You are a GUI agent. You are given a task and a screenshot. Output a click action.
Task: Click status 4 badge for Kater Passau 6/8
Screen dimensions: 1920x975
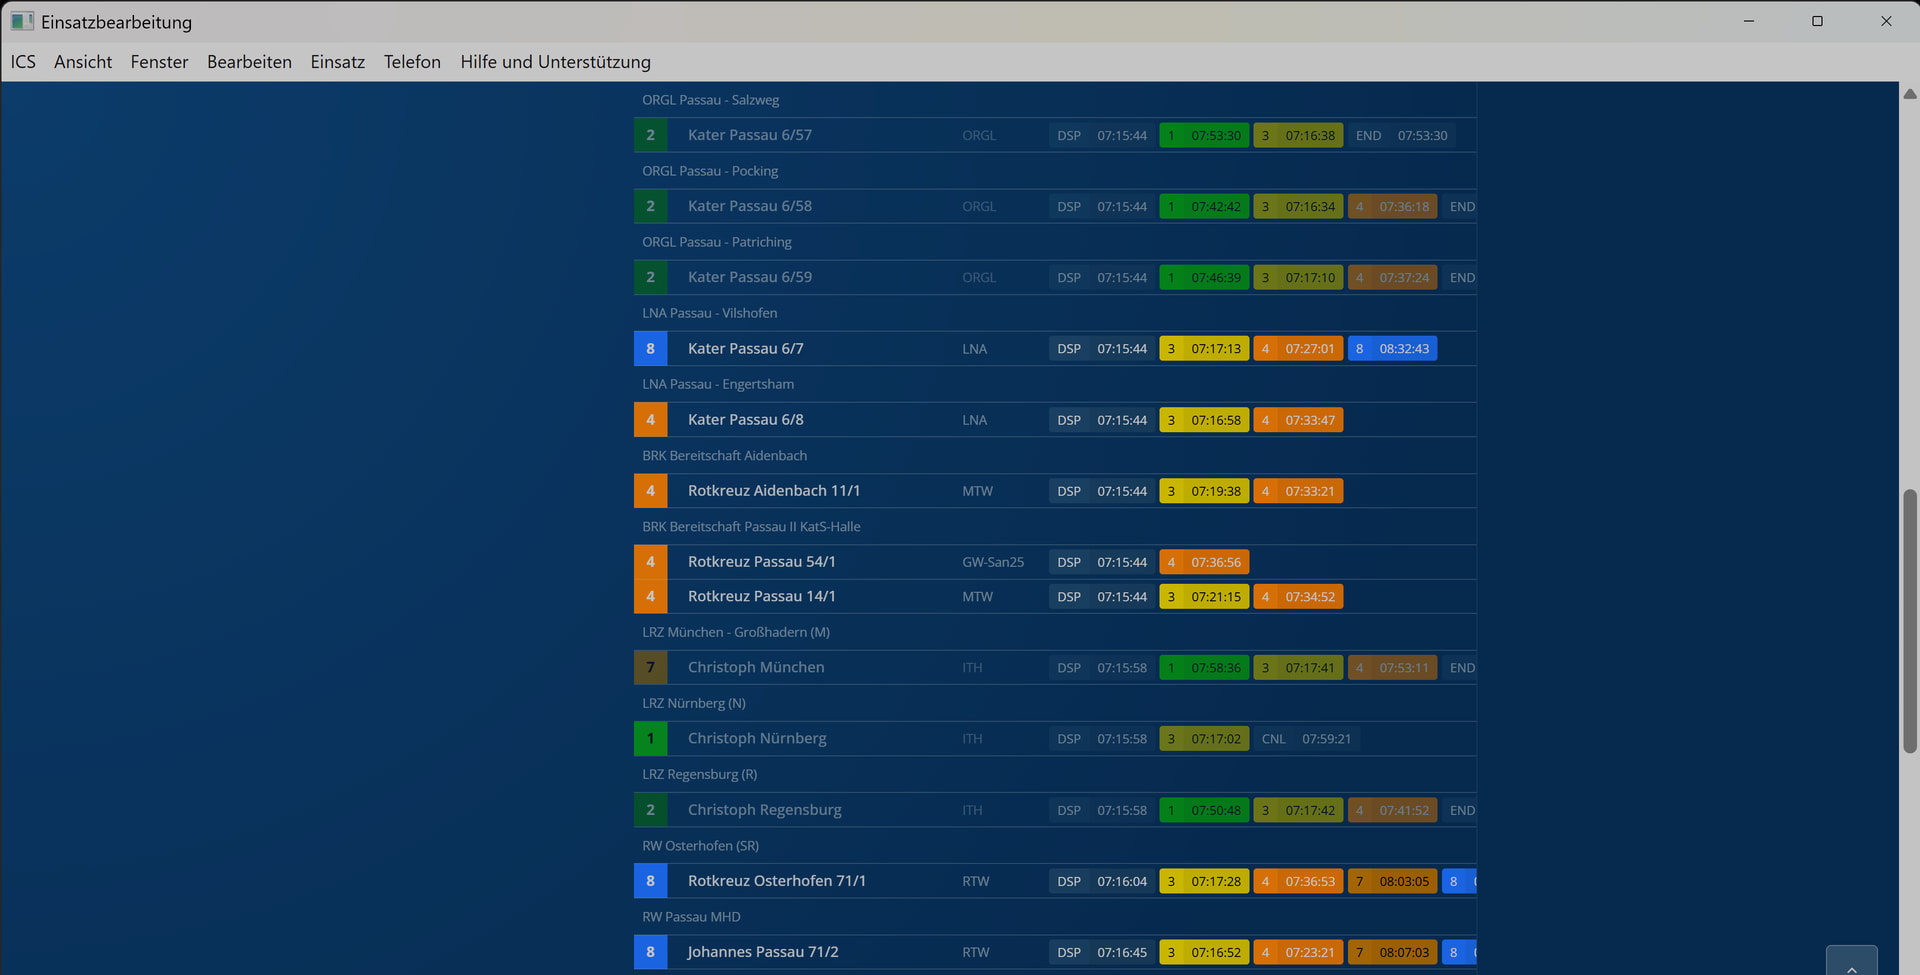[x=650, y=420]
